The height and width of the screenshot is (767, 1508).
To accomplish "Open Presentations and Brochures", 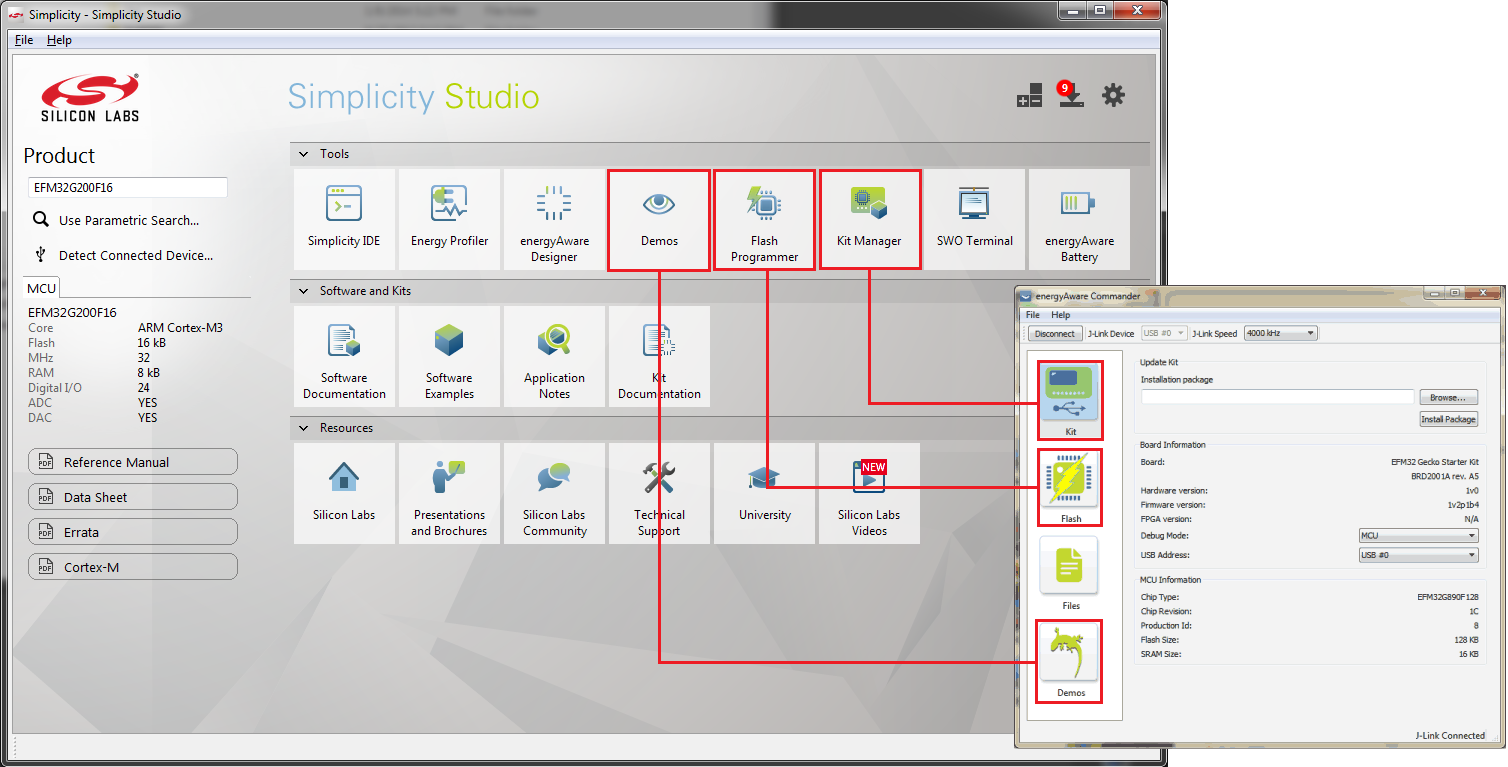I will click(449, 493).
